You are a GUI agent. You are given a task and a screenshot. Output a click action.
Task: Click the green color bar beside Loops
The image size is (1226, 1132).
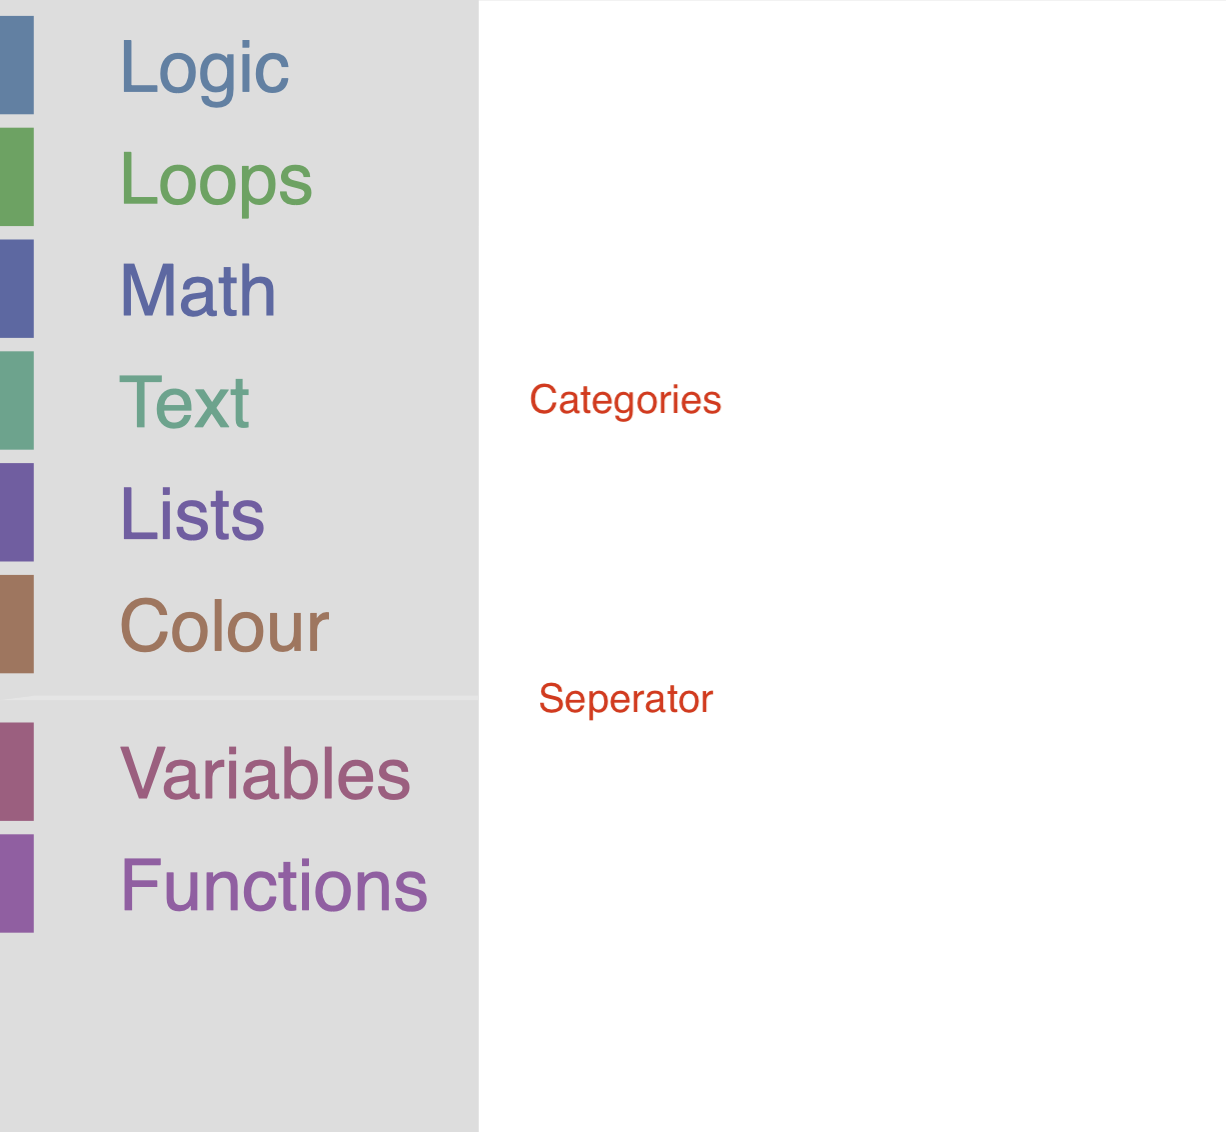click(x=16, y=177)
